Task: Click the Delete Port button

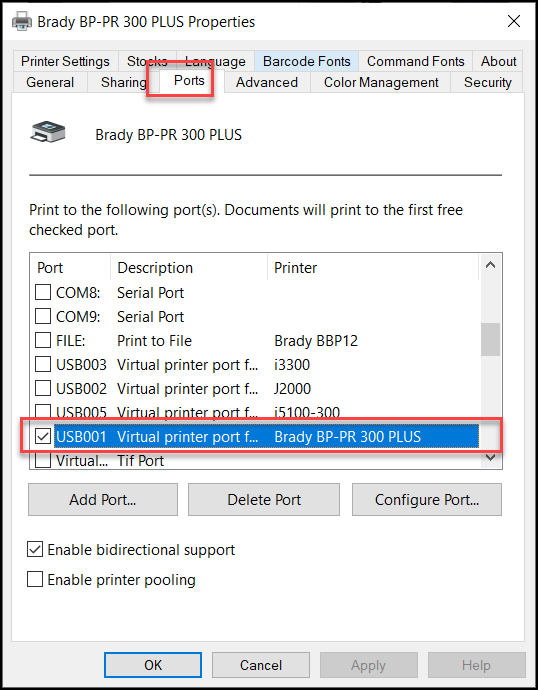Action: (x=264, y=499)
